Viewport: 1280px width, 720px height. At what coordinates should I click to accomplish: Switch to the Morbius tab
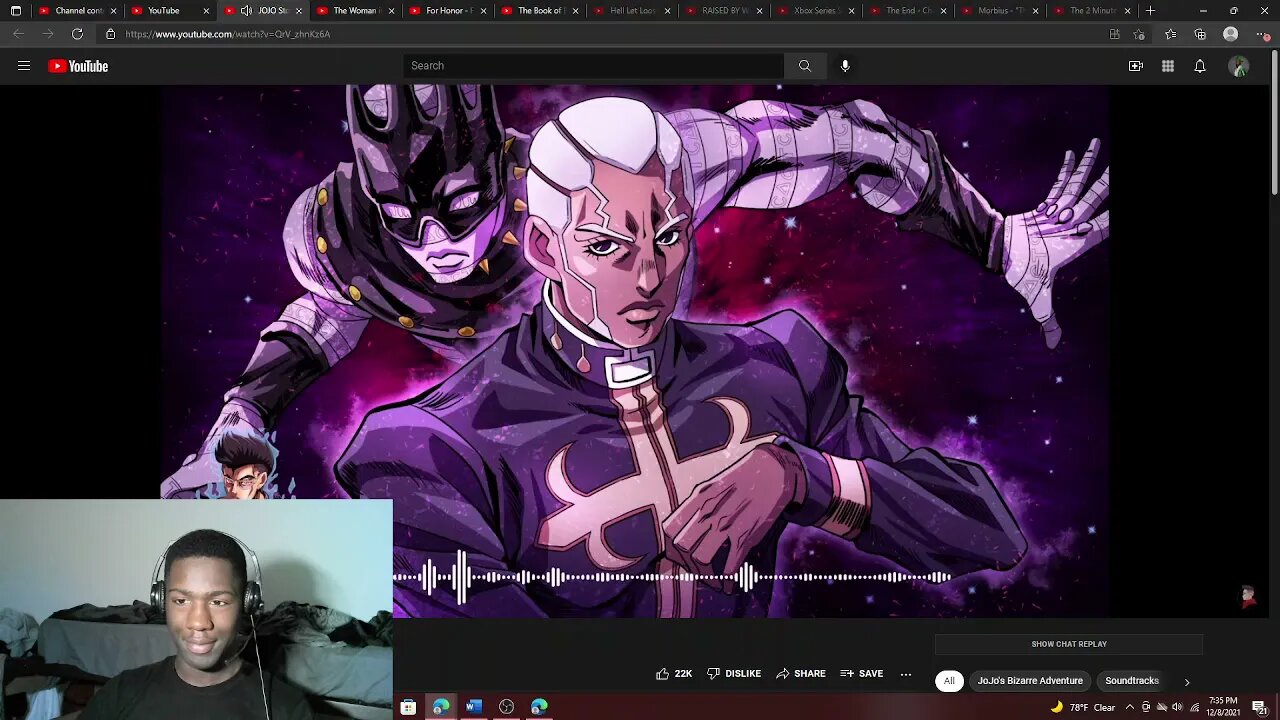1001,11
